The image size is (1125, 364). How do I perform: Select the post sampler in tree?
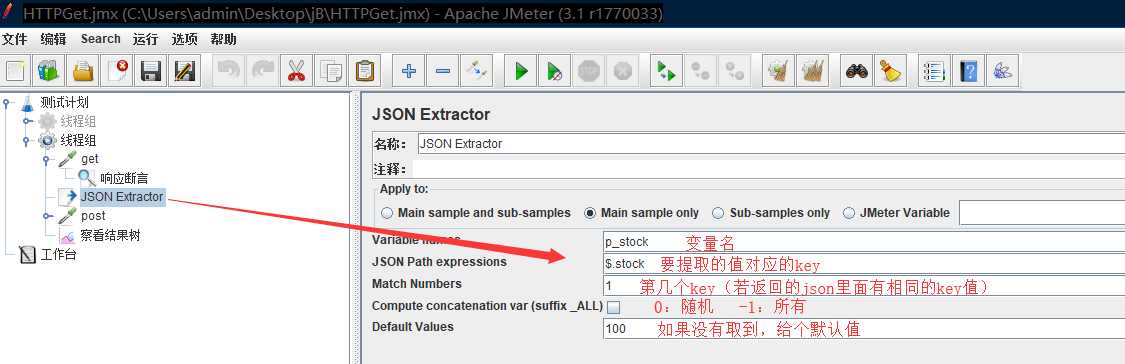(x=93, y=215)
